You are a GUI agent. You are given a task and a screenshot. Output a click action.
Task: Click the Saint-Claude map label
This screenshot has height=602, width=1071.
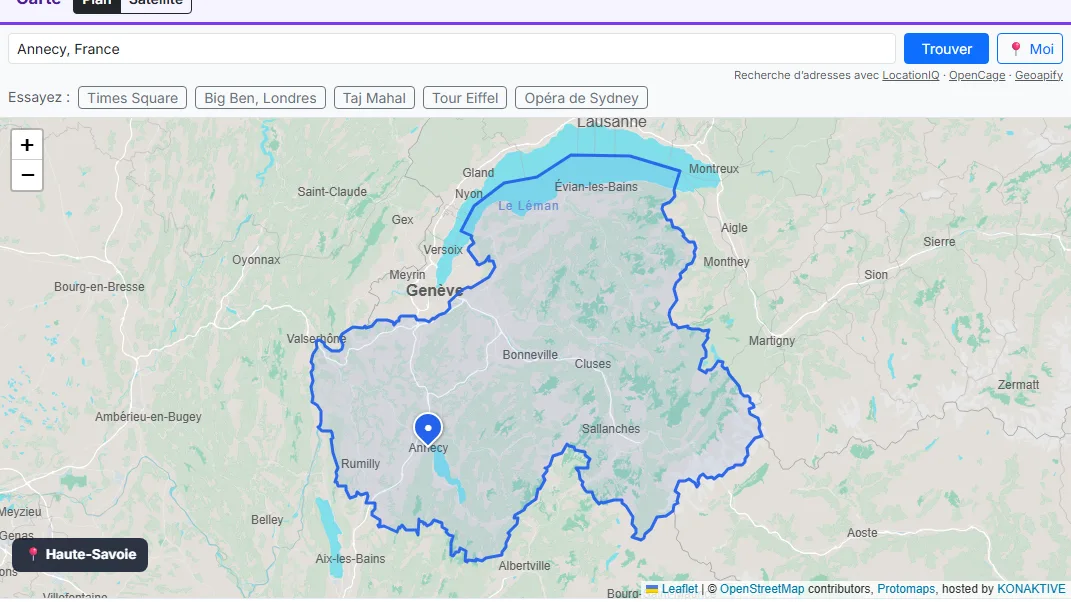332,192
